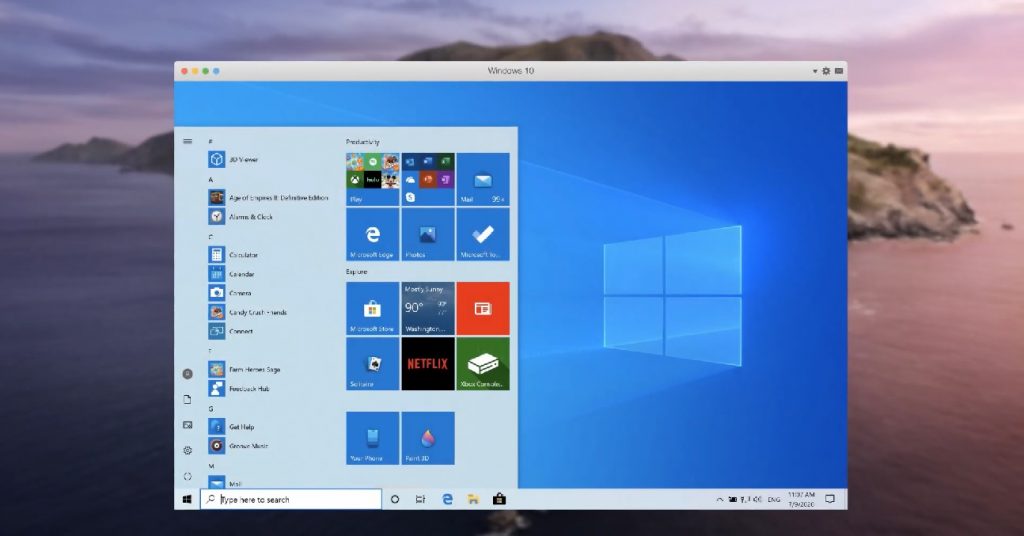Image resolution: width=1024 pixels, height=536 pixels.
Task: Jump to the 'G' letter group header
Action: 210,408
